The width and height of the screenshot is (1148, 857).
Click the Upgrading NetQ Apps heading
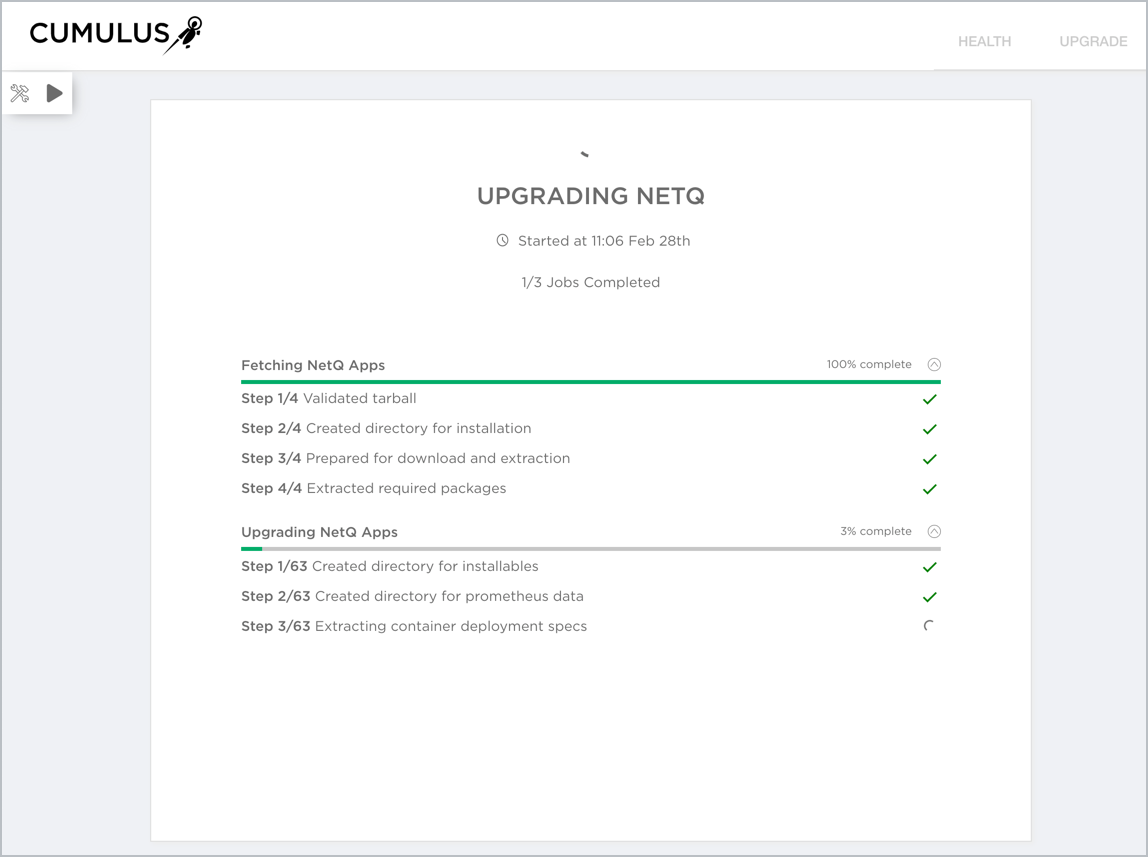click(319, 532)
